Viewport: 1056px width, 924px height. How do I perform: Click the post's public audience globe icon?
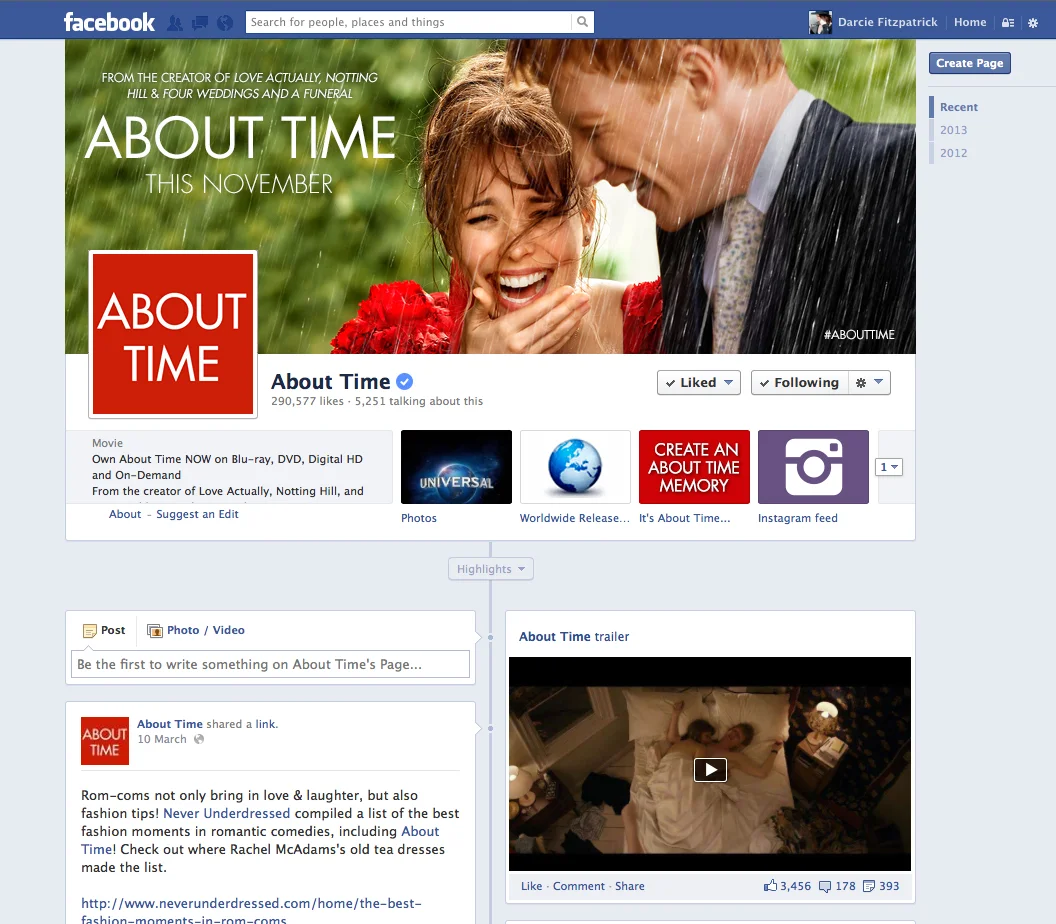199,739
